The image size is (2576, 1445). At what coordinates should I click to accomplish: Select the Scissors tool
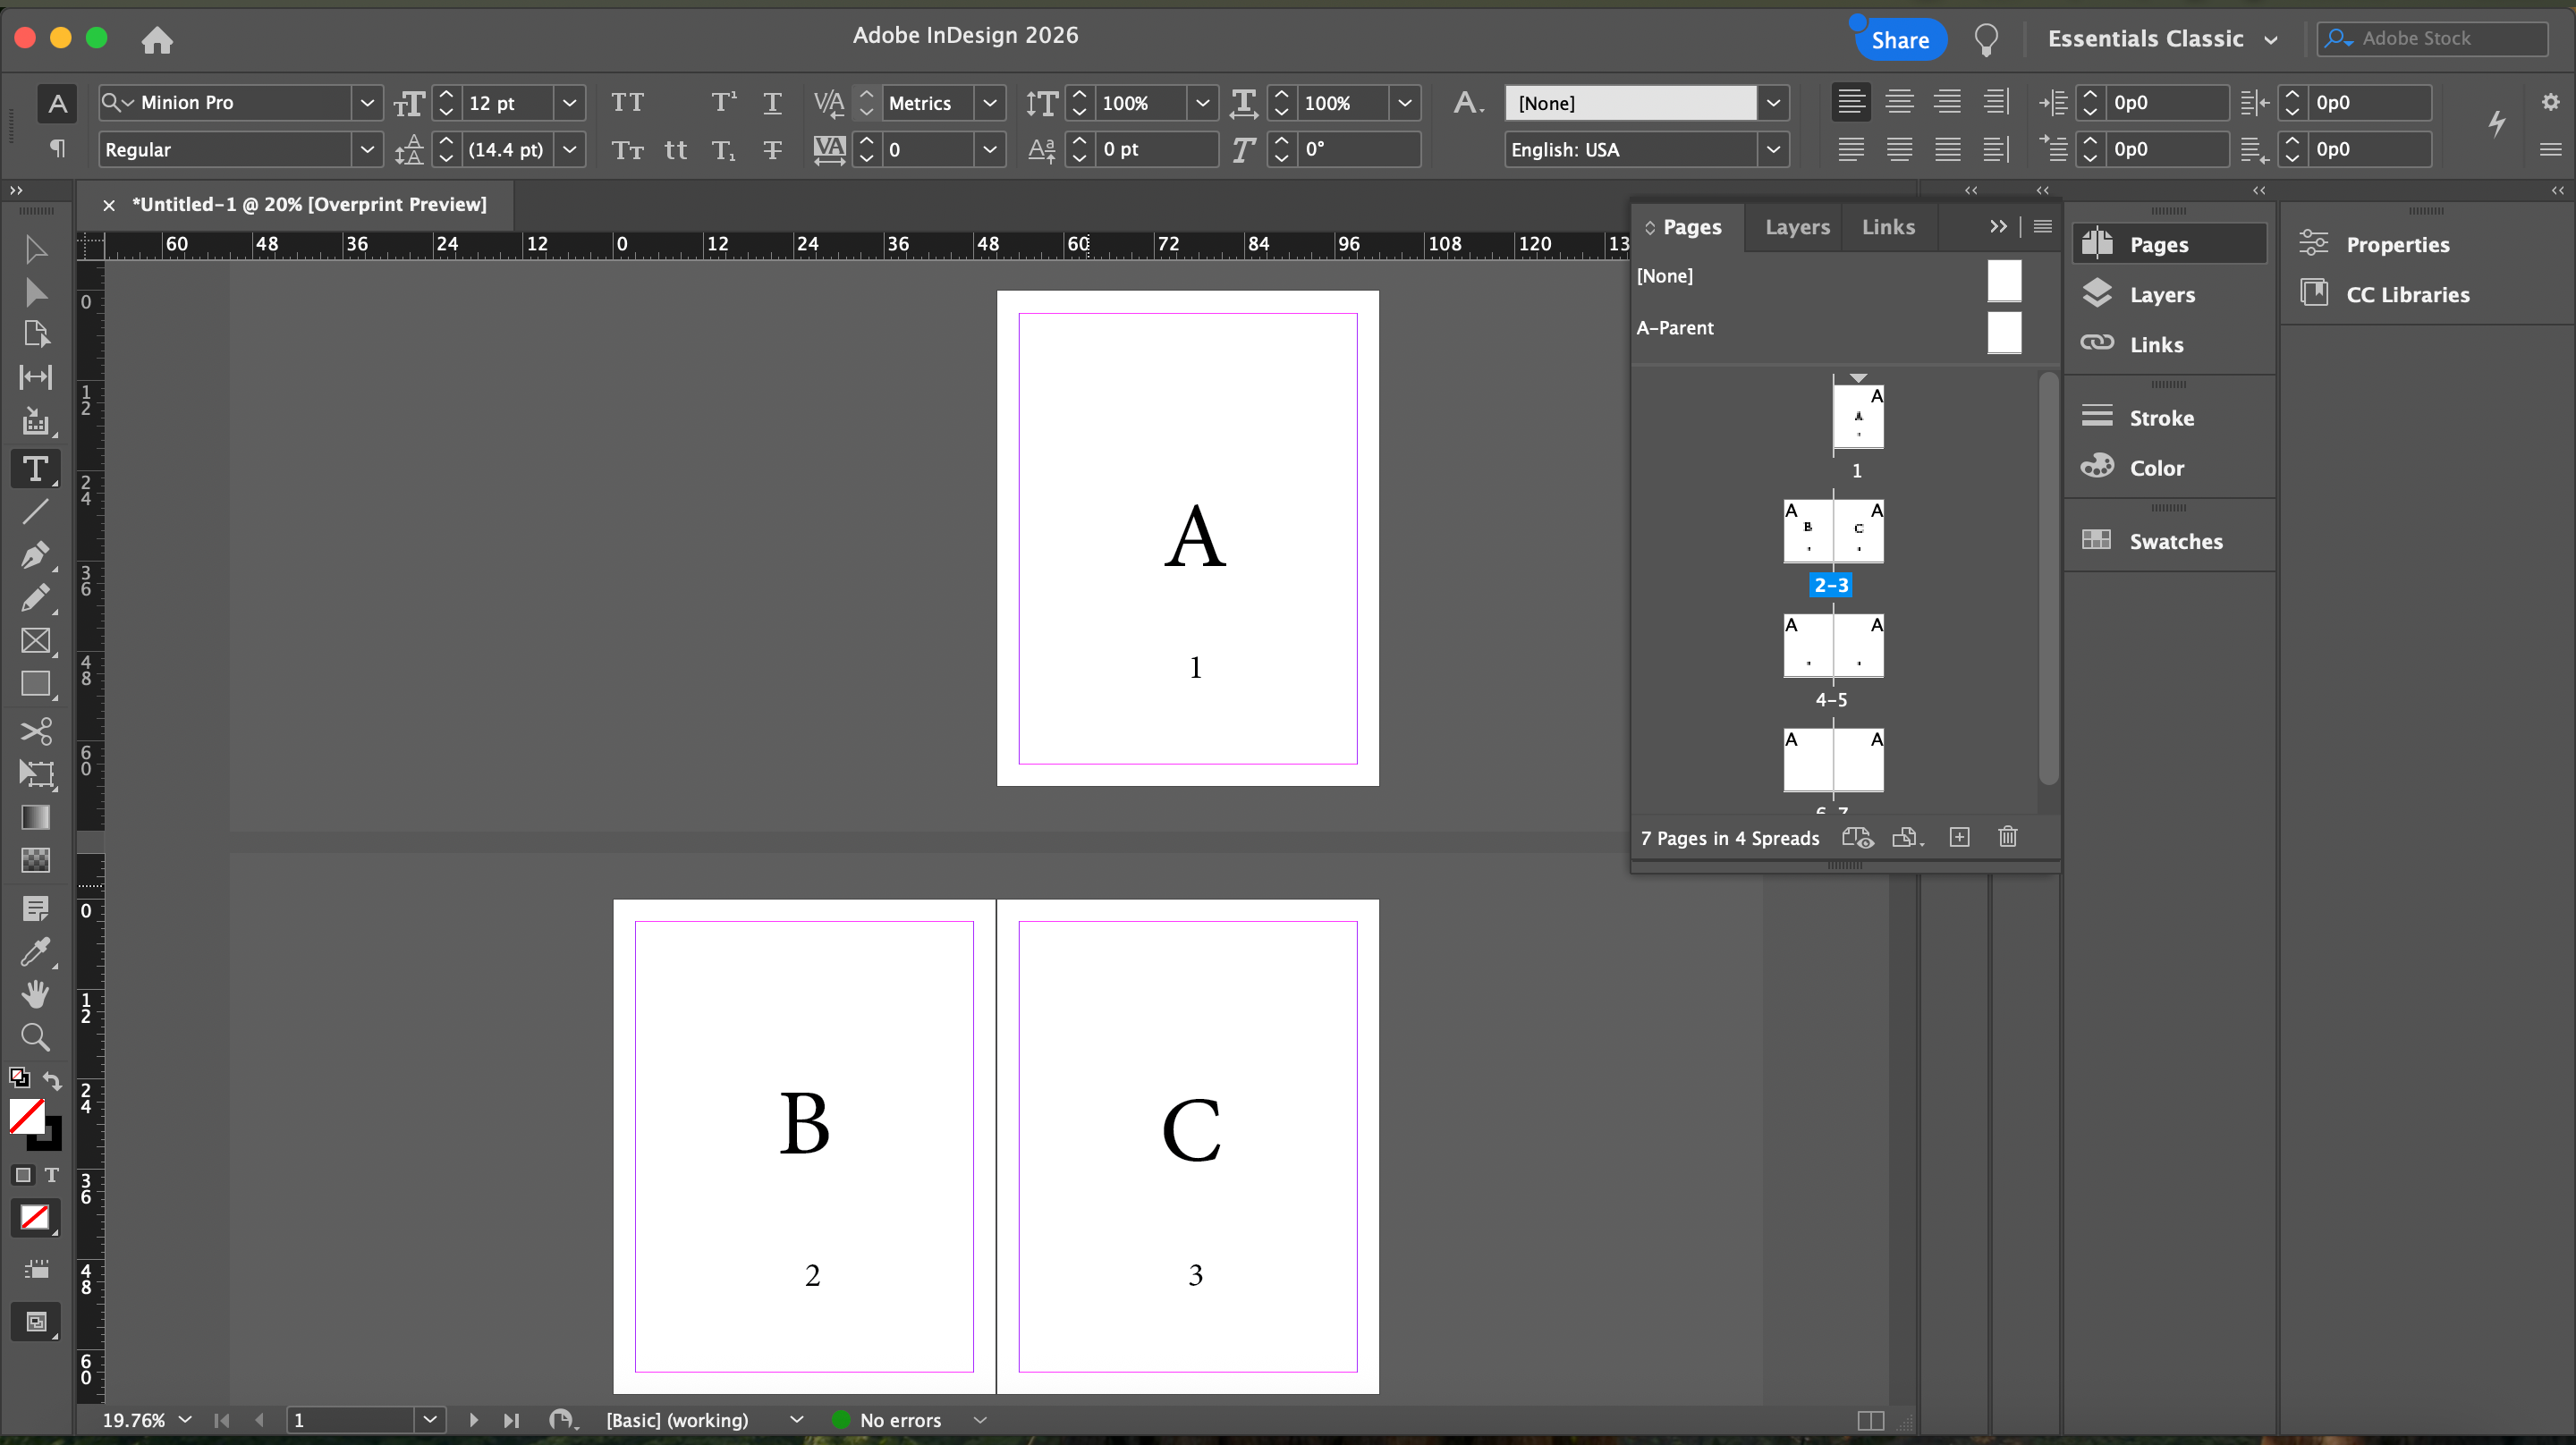(x=35, y=731)
